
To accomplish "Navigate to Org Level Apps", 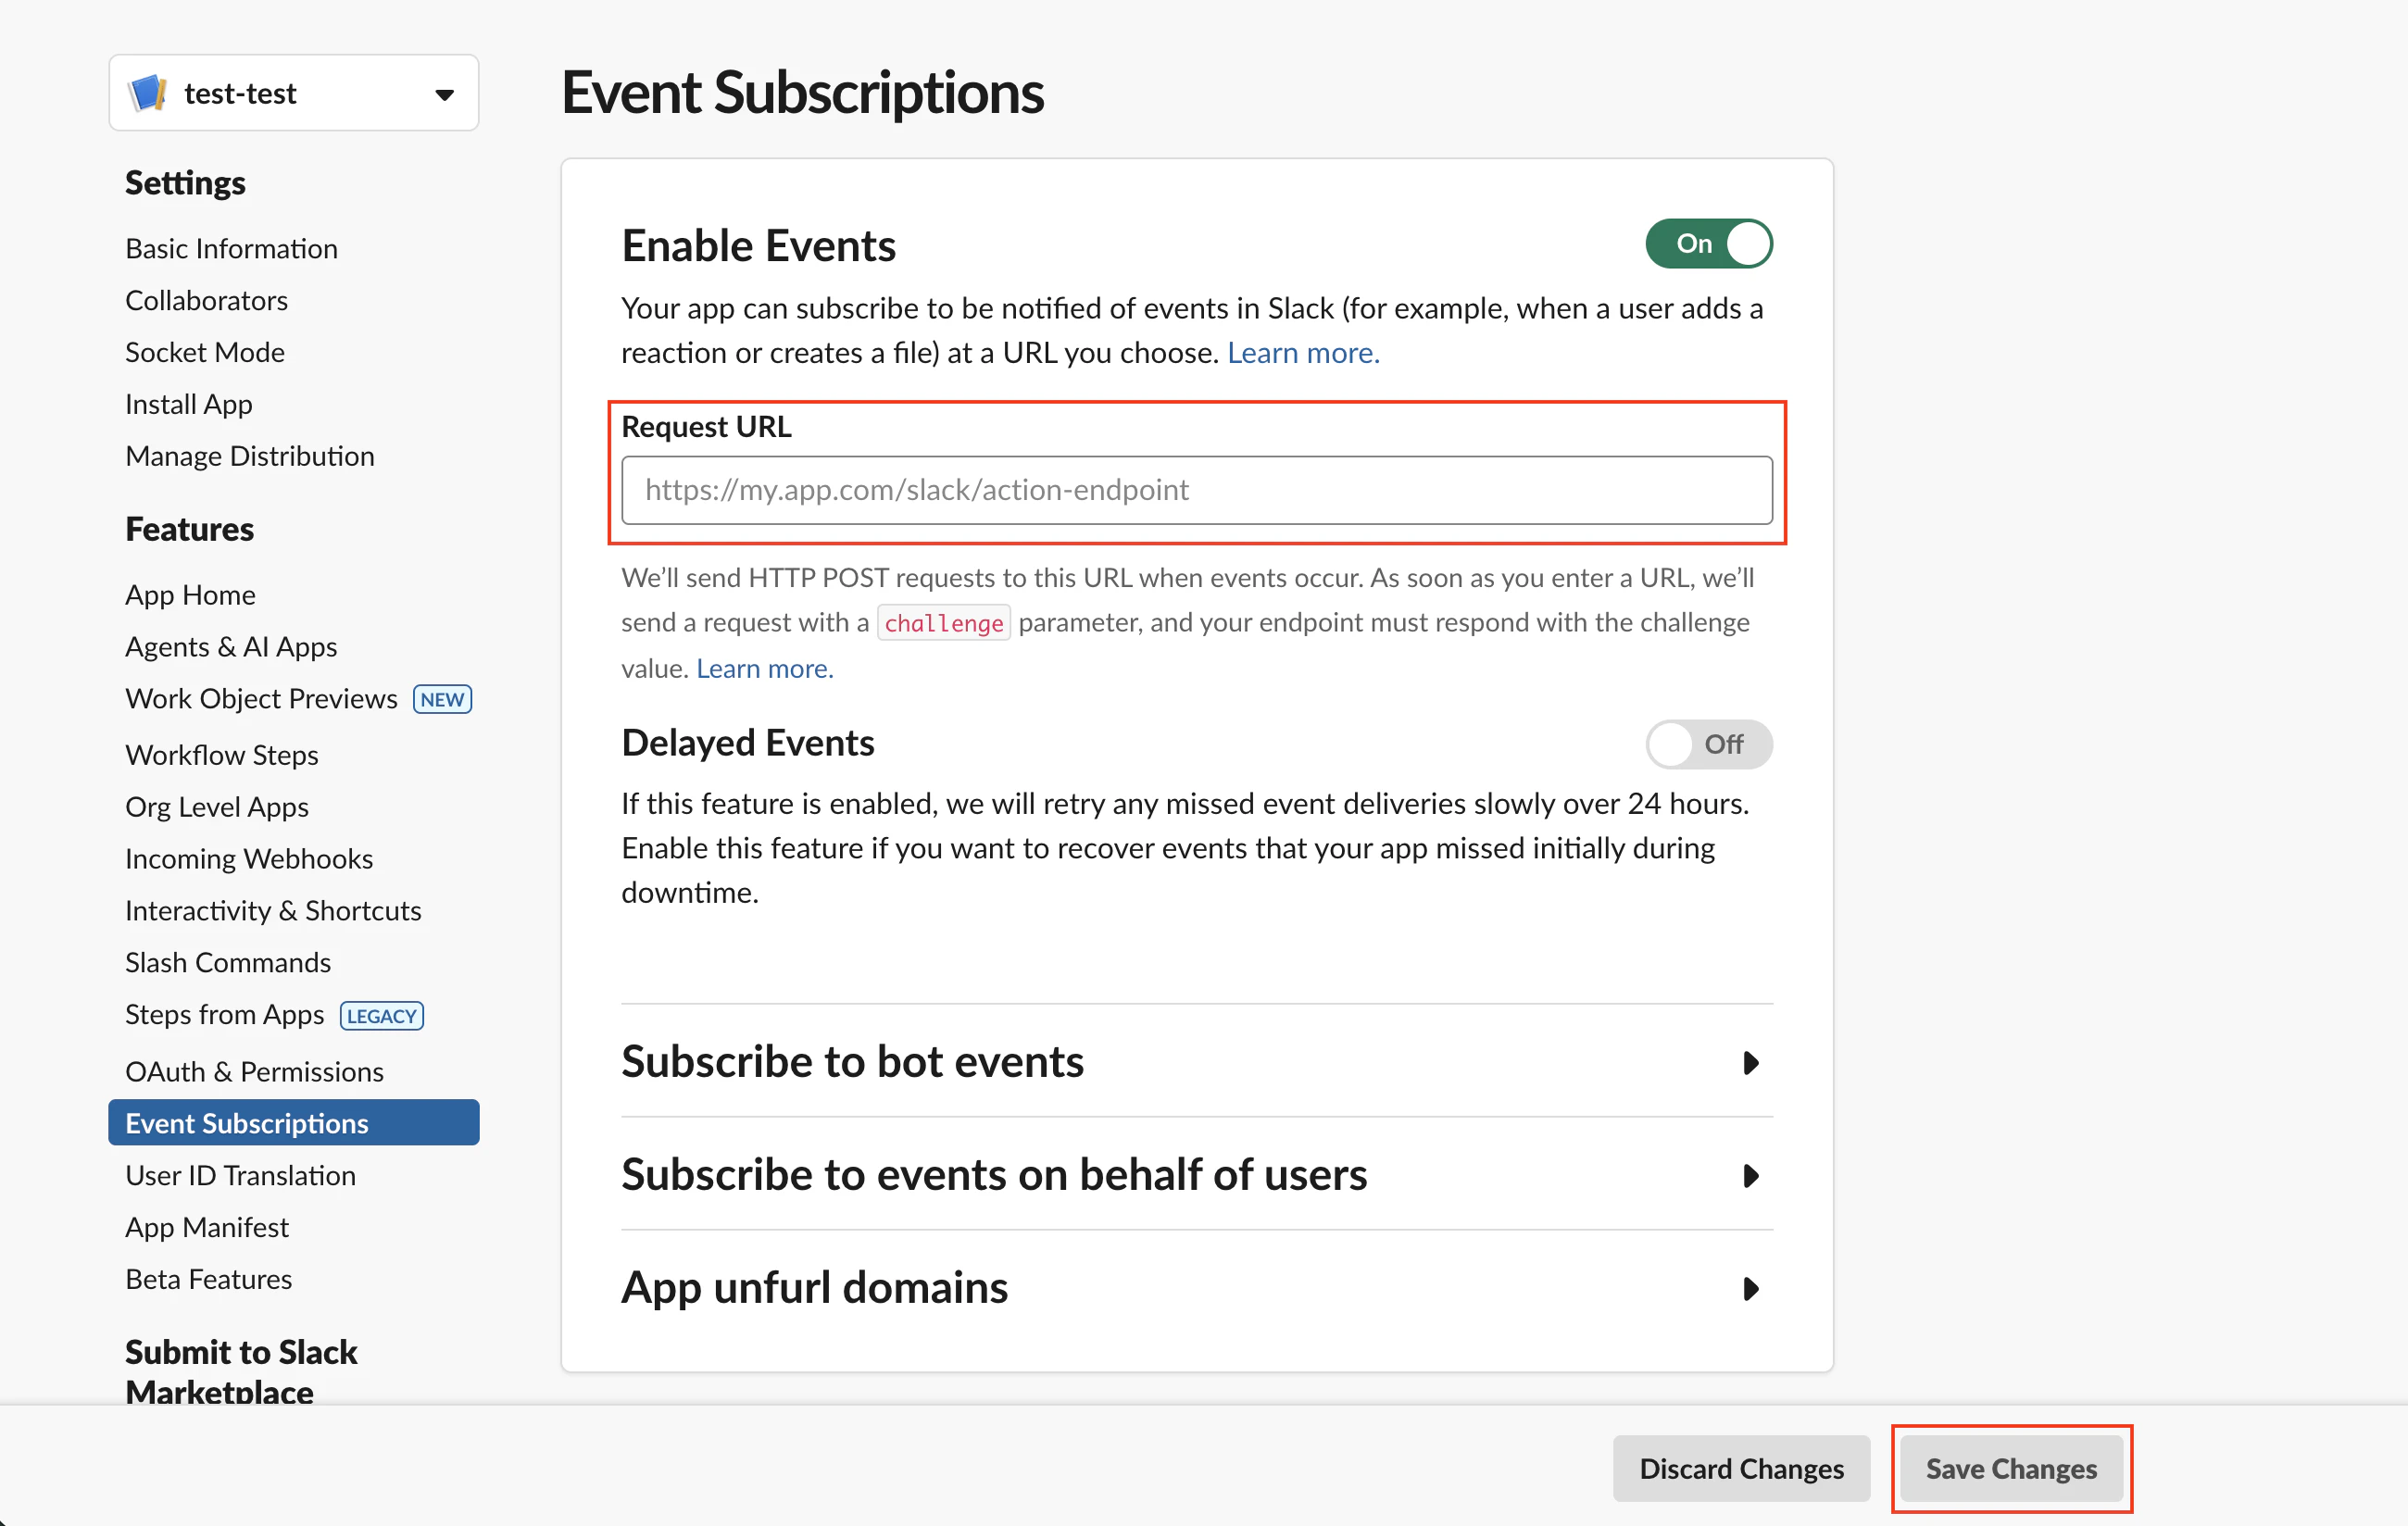I will (x=217, y=807).
